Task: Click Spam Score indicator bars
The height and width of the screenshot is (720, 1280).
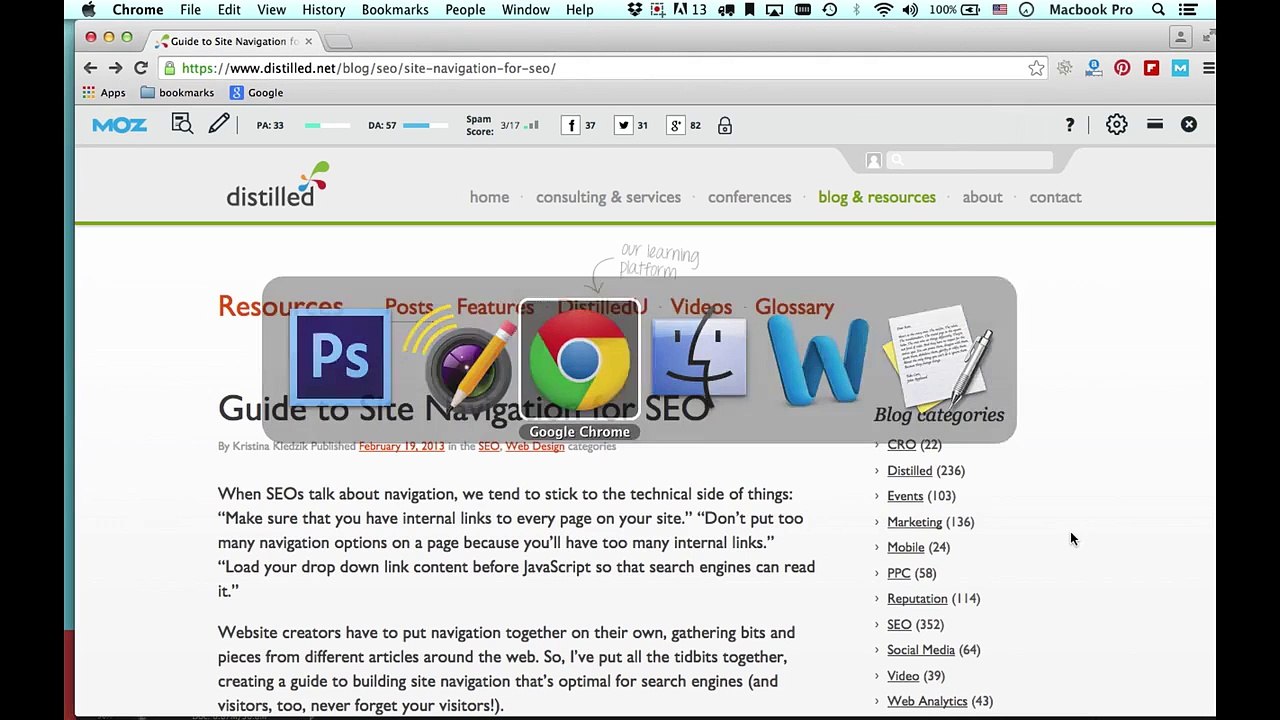Action: click(x=532, y=126)
